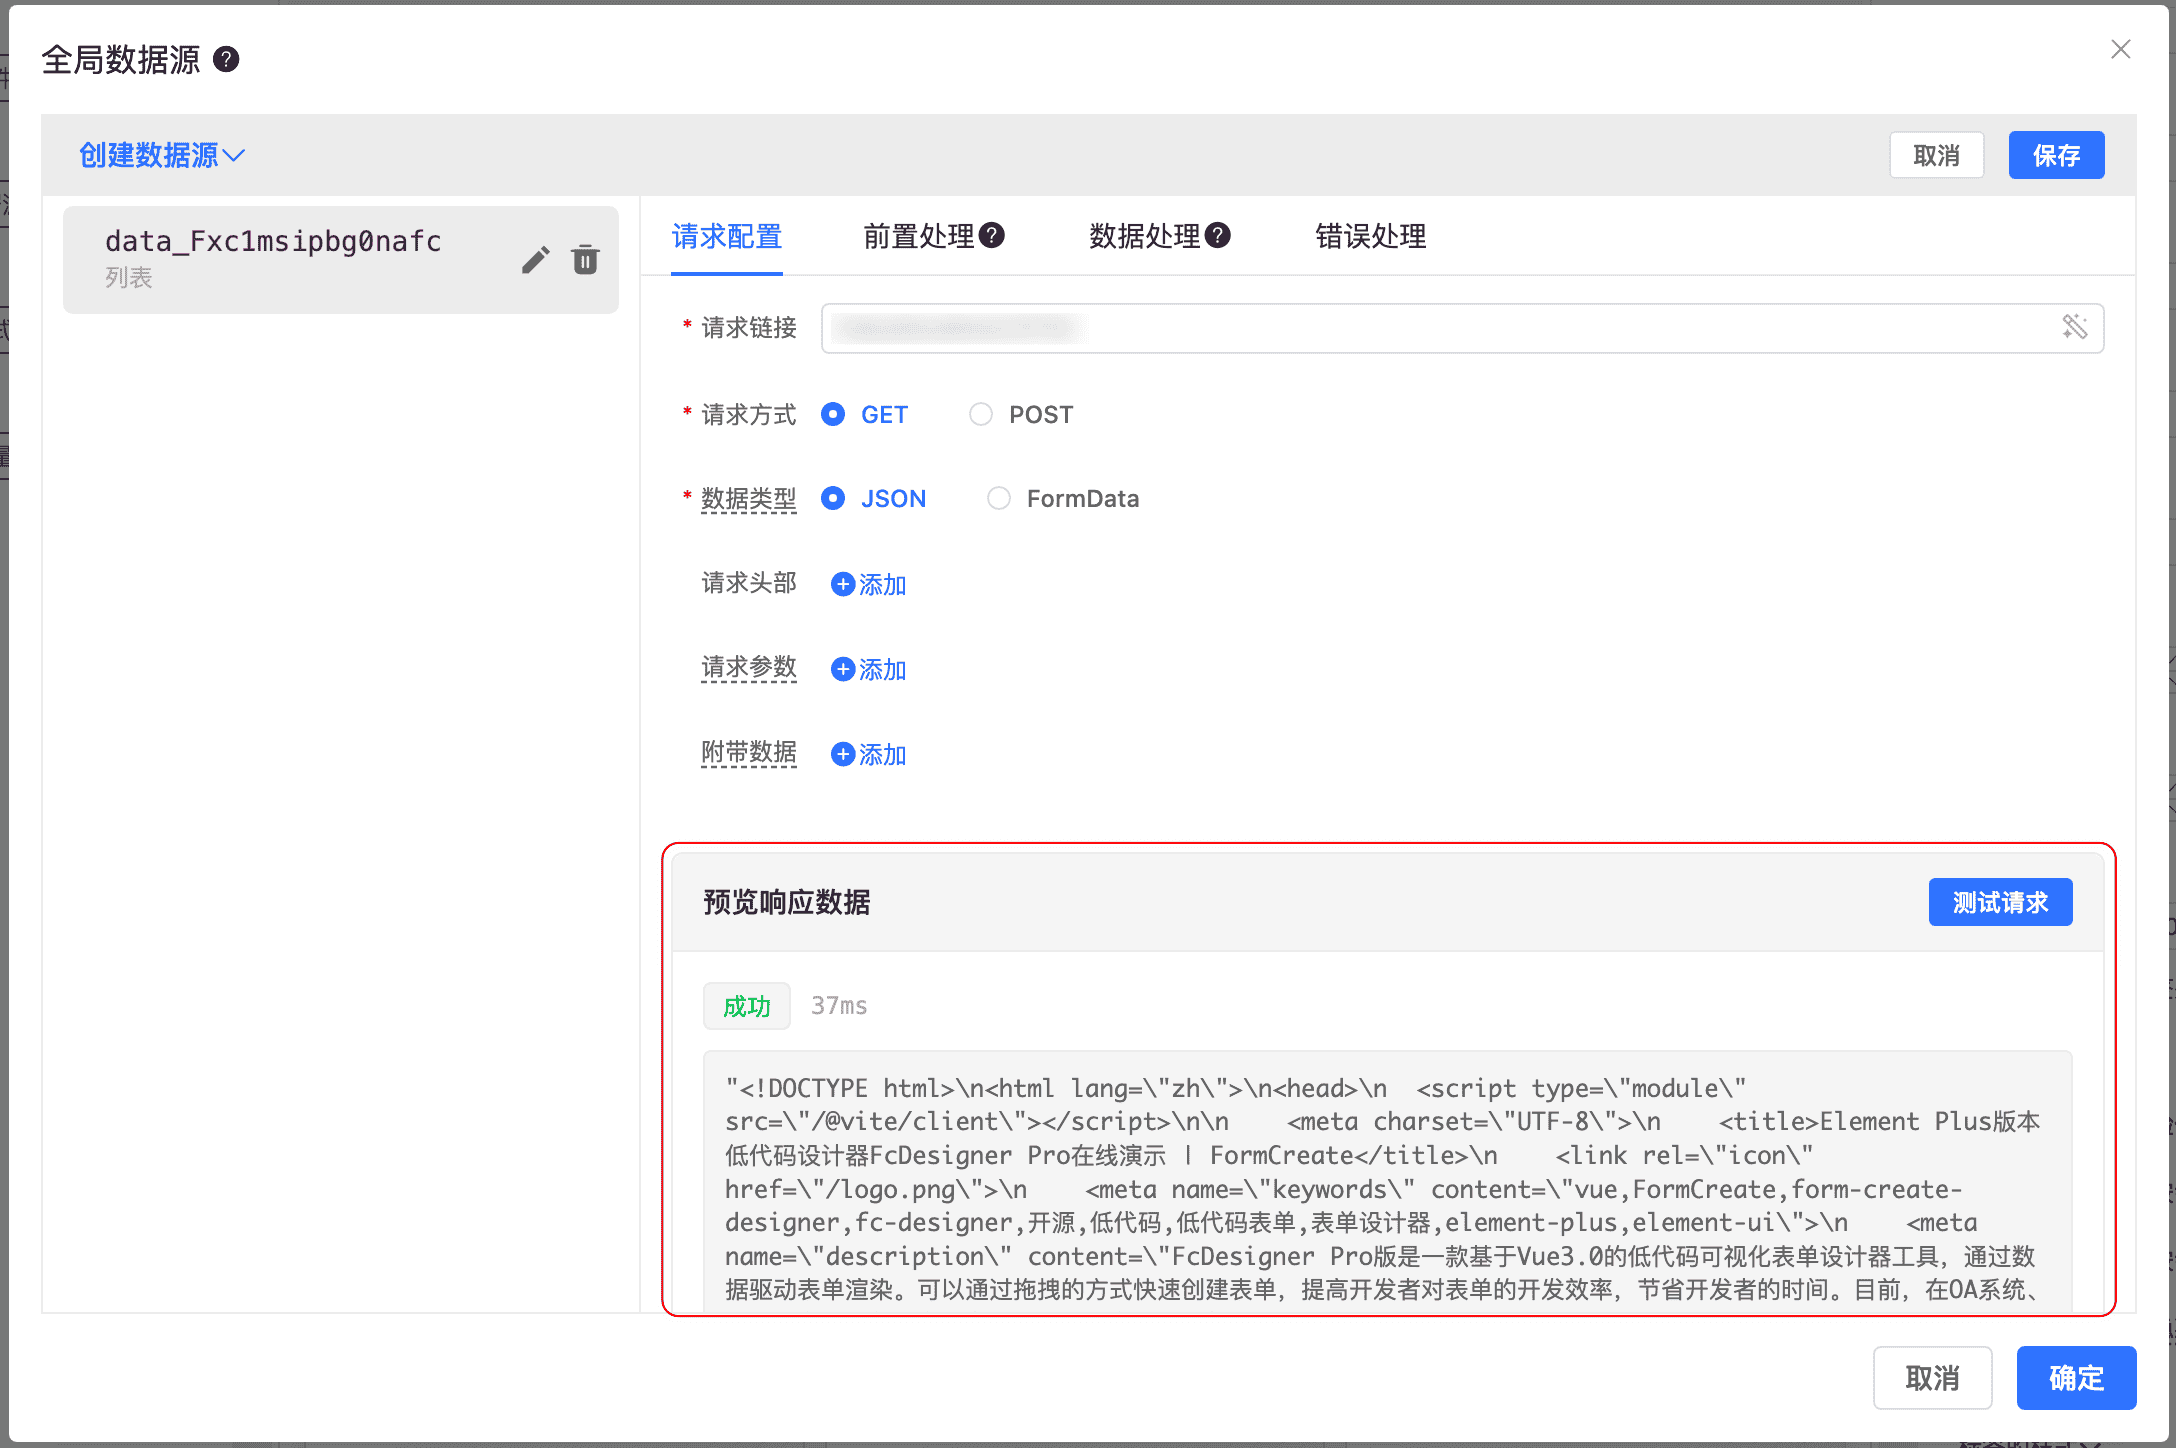Confirm the dialog with 确定
Viewport: 2176px width, 1448px height.
[2076, 1378]
